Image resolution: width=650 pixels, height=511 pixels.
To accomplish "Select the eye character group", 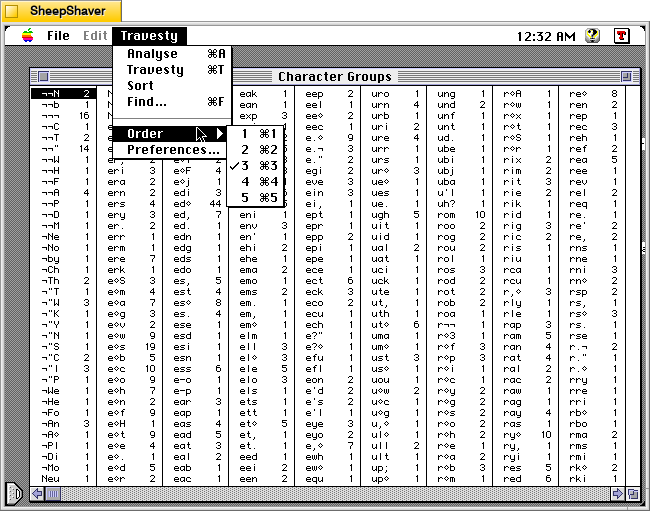I will coord(327,424).
